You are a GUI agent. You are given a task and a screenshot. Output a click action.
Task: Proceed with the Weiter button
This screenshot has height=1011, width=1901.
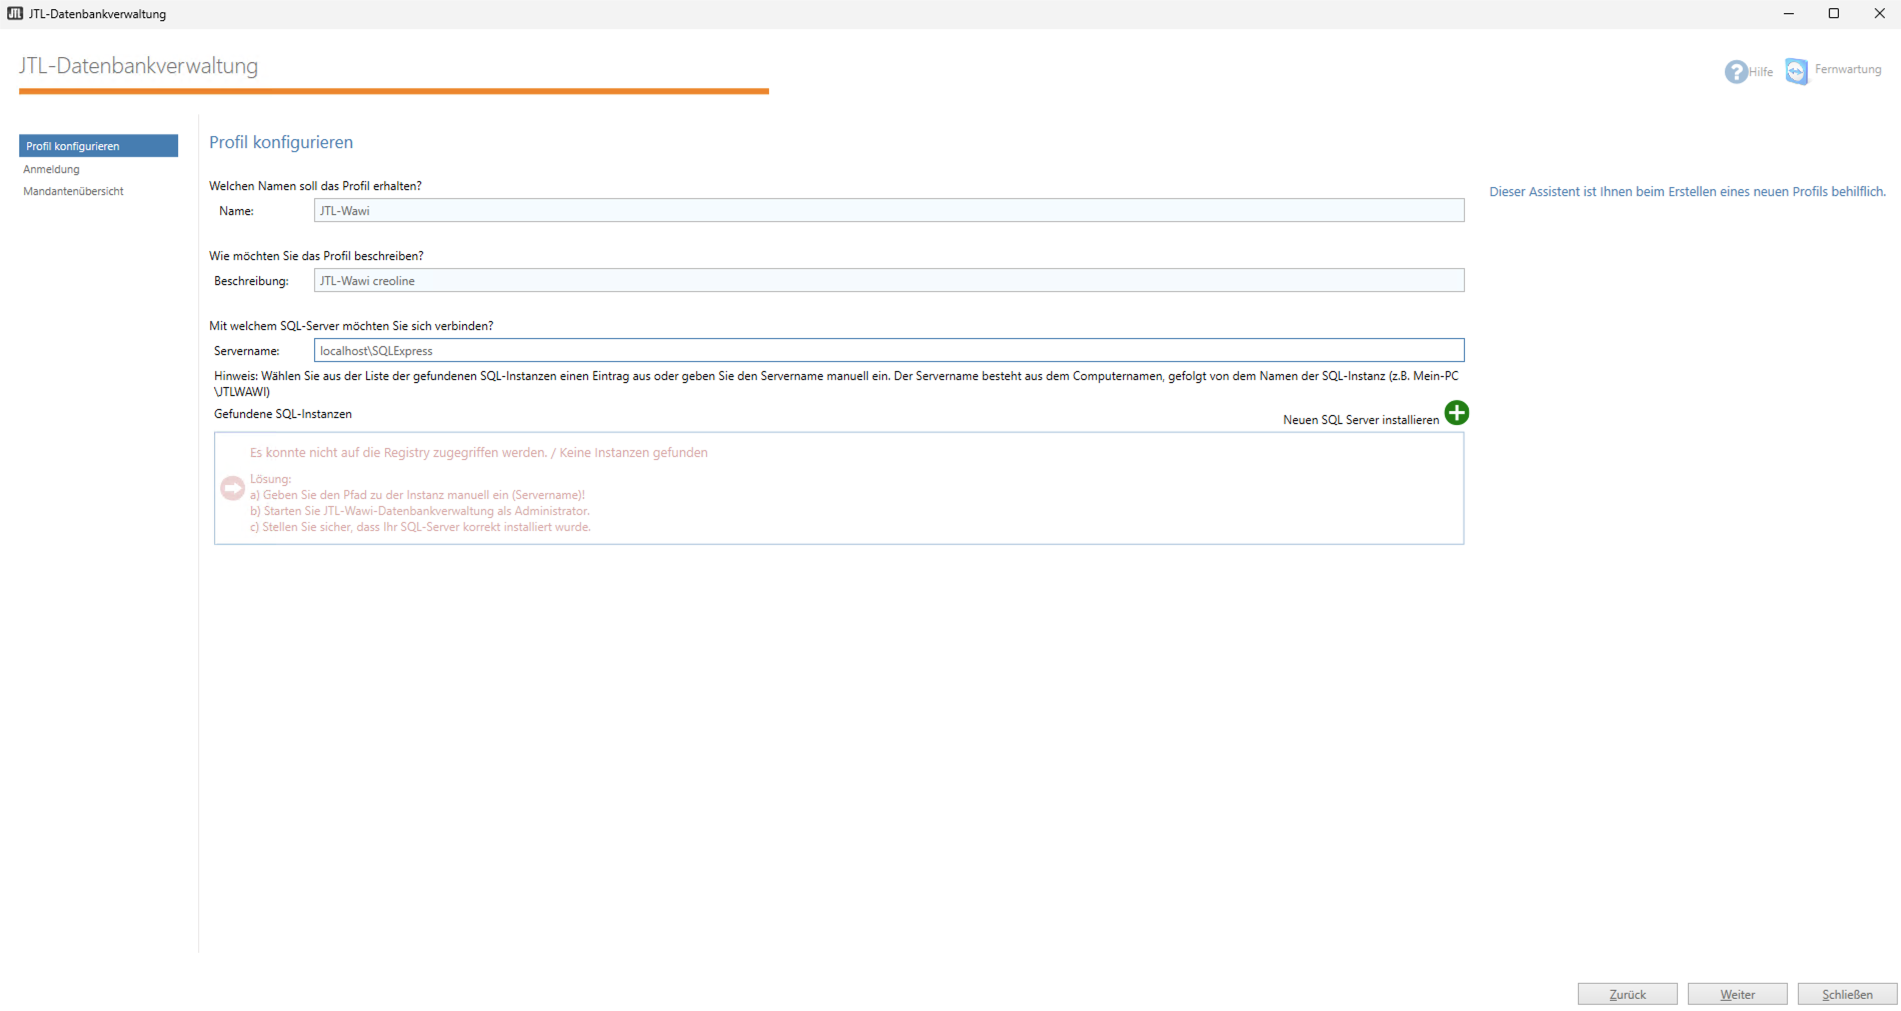coord(1737,994)
